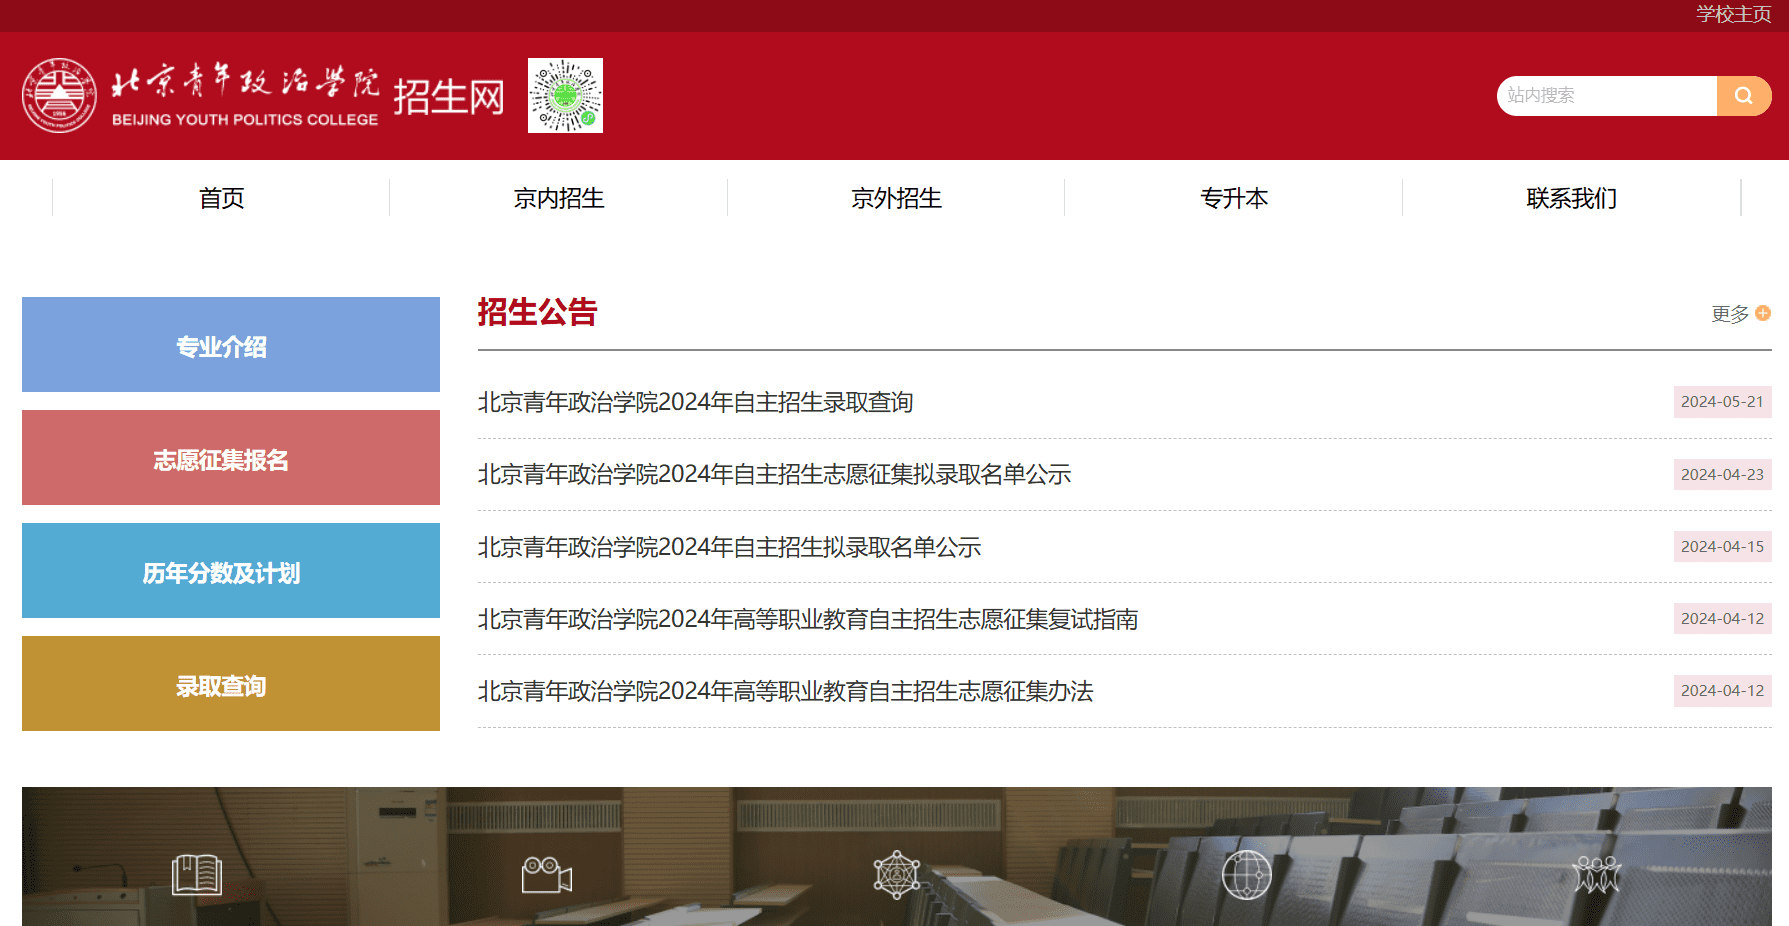
Task: Click the QR code image
Action: click(565, 96)
